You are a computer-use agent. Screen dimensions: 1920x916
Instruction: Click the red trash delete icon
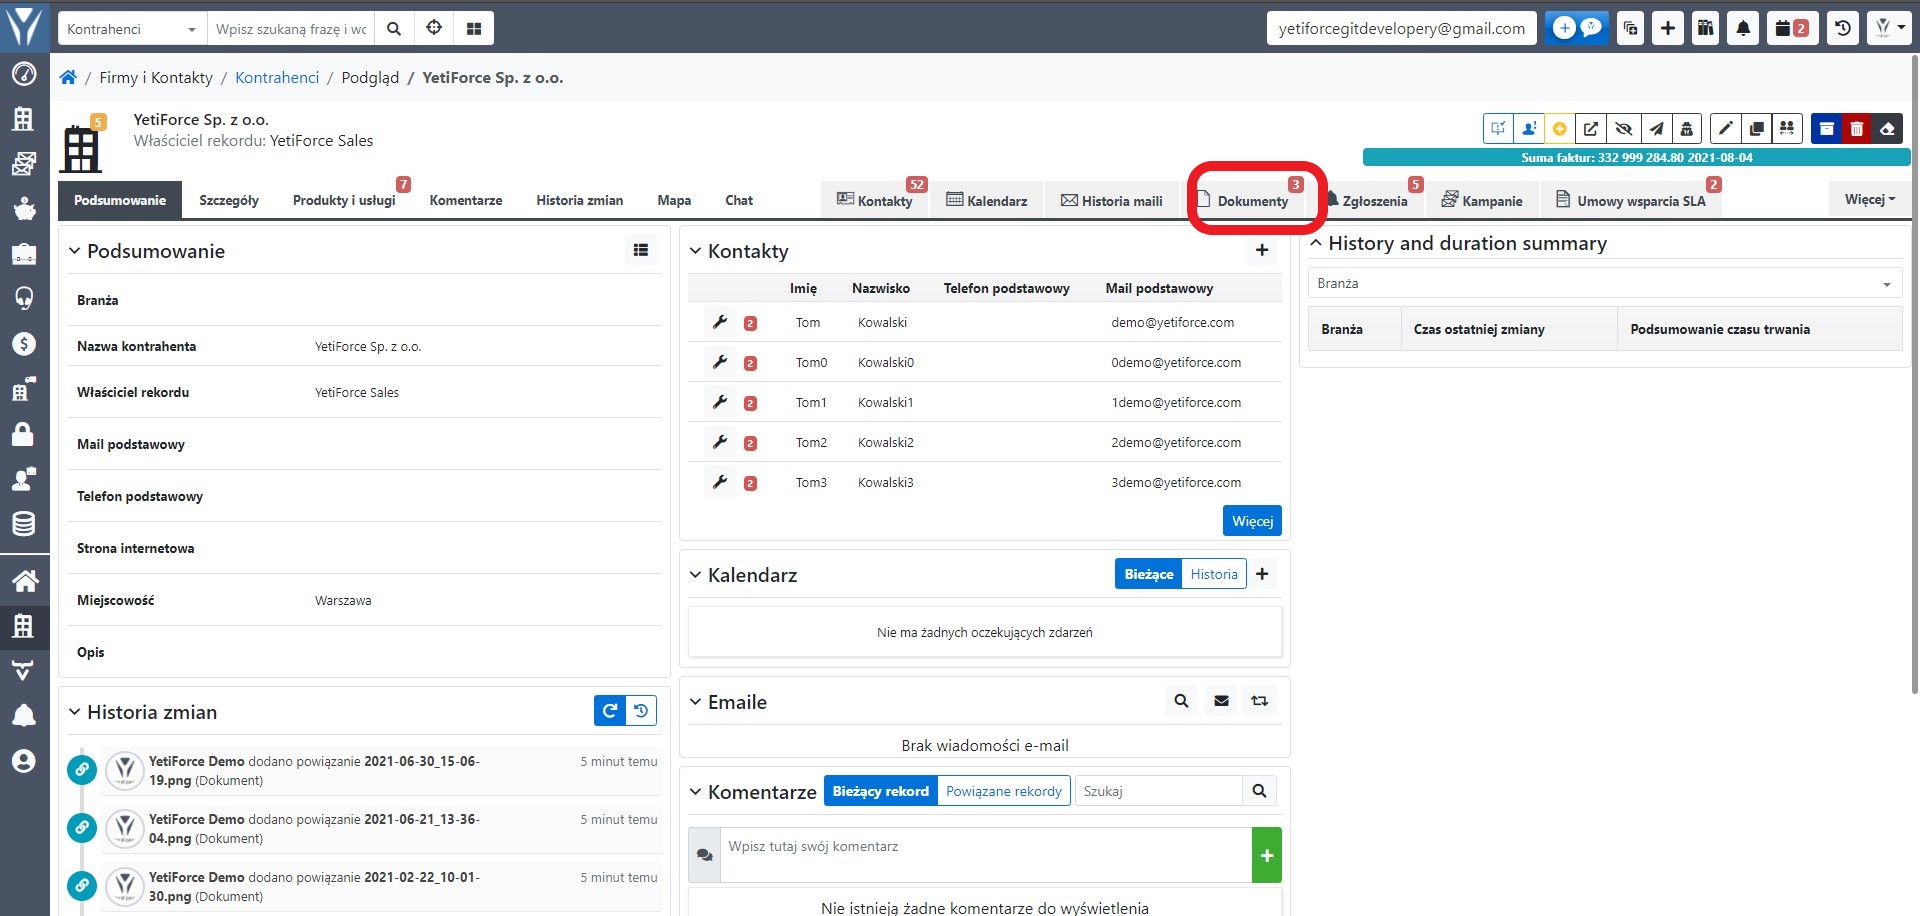tap(1857, 129)
